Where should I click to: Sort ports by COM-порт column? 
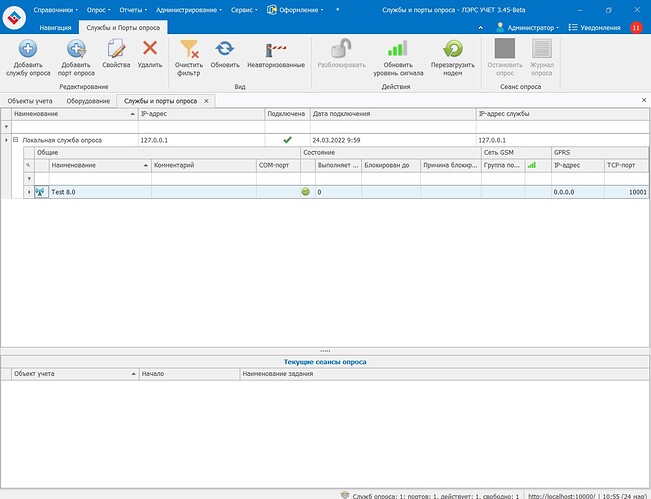point(278,165)
